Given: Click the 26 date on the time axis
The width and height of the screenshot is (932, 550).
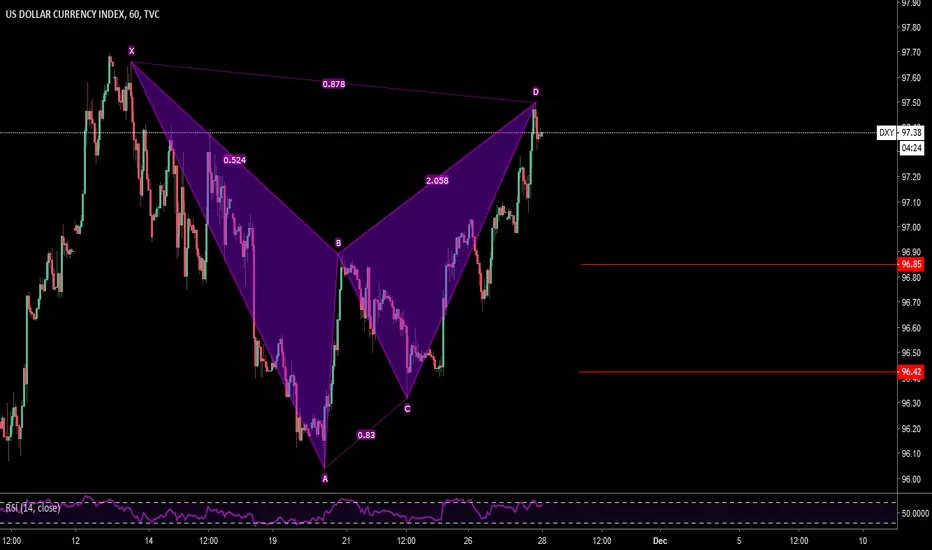Looking at the screenshot, I should coord(468,541).
